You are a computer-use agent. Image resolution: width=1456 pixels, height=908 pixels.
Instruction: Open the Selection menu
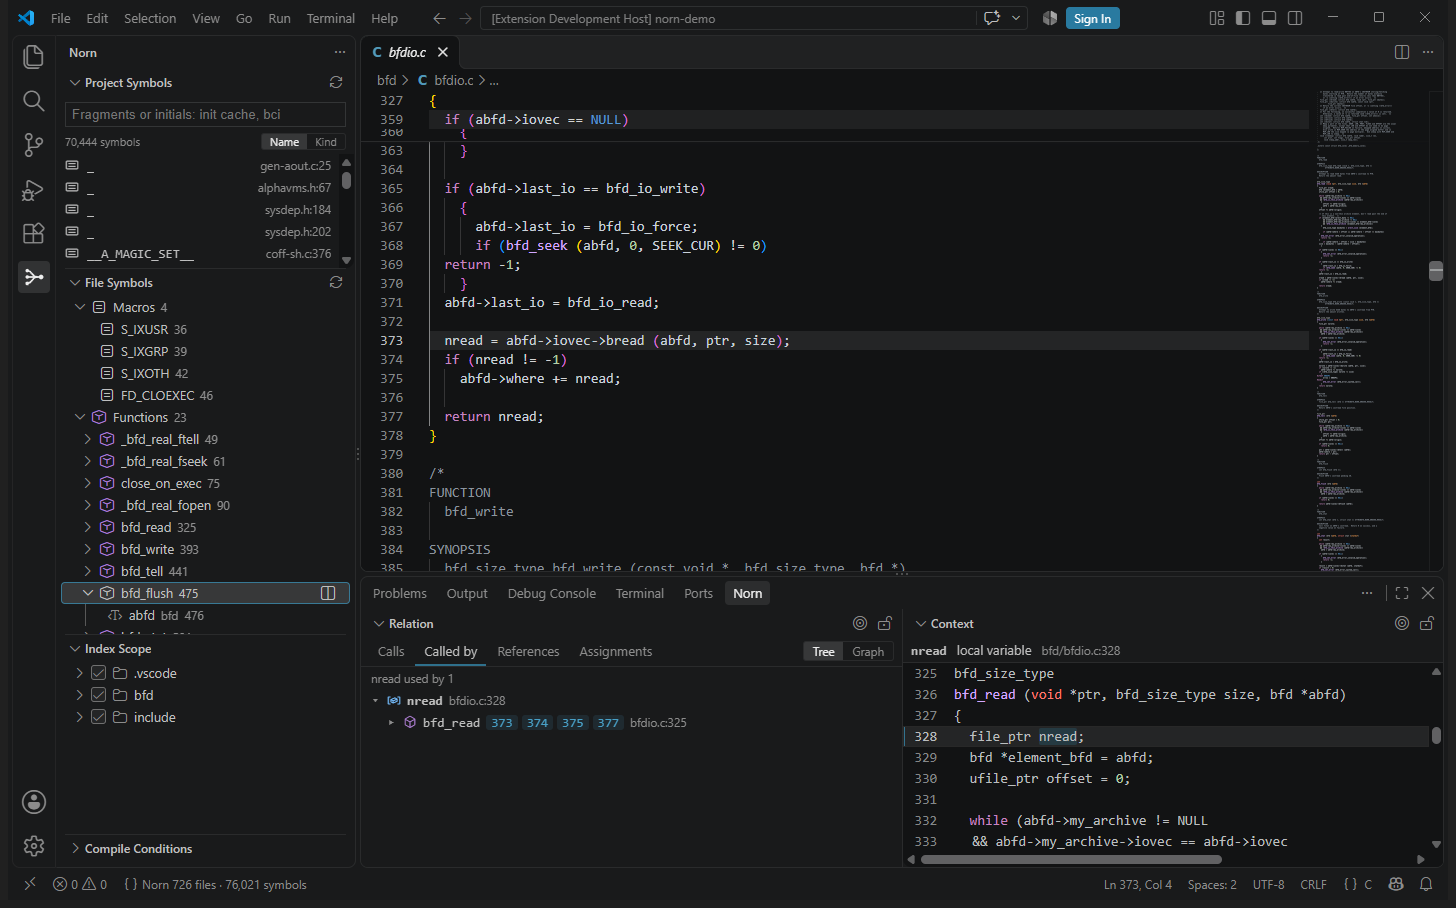pos(150,18)
